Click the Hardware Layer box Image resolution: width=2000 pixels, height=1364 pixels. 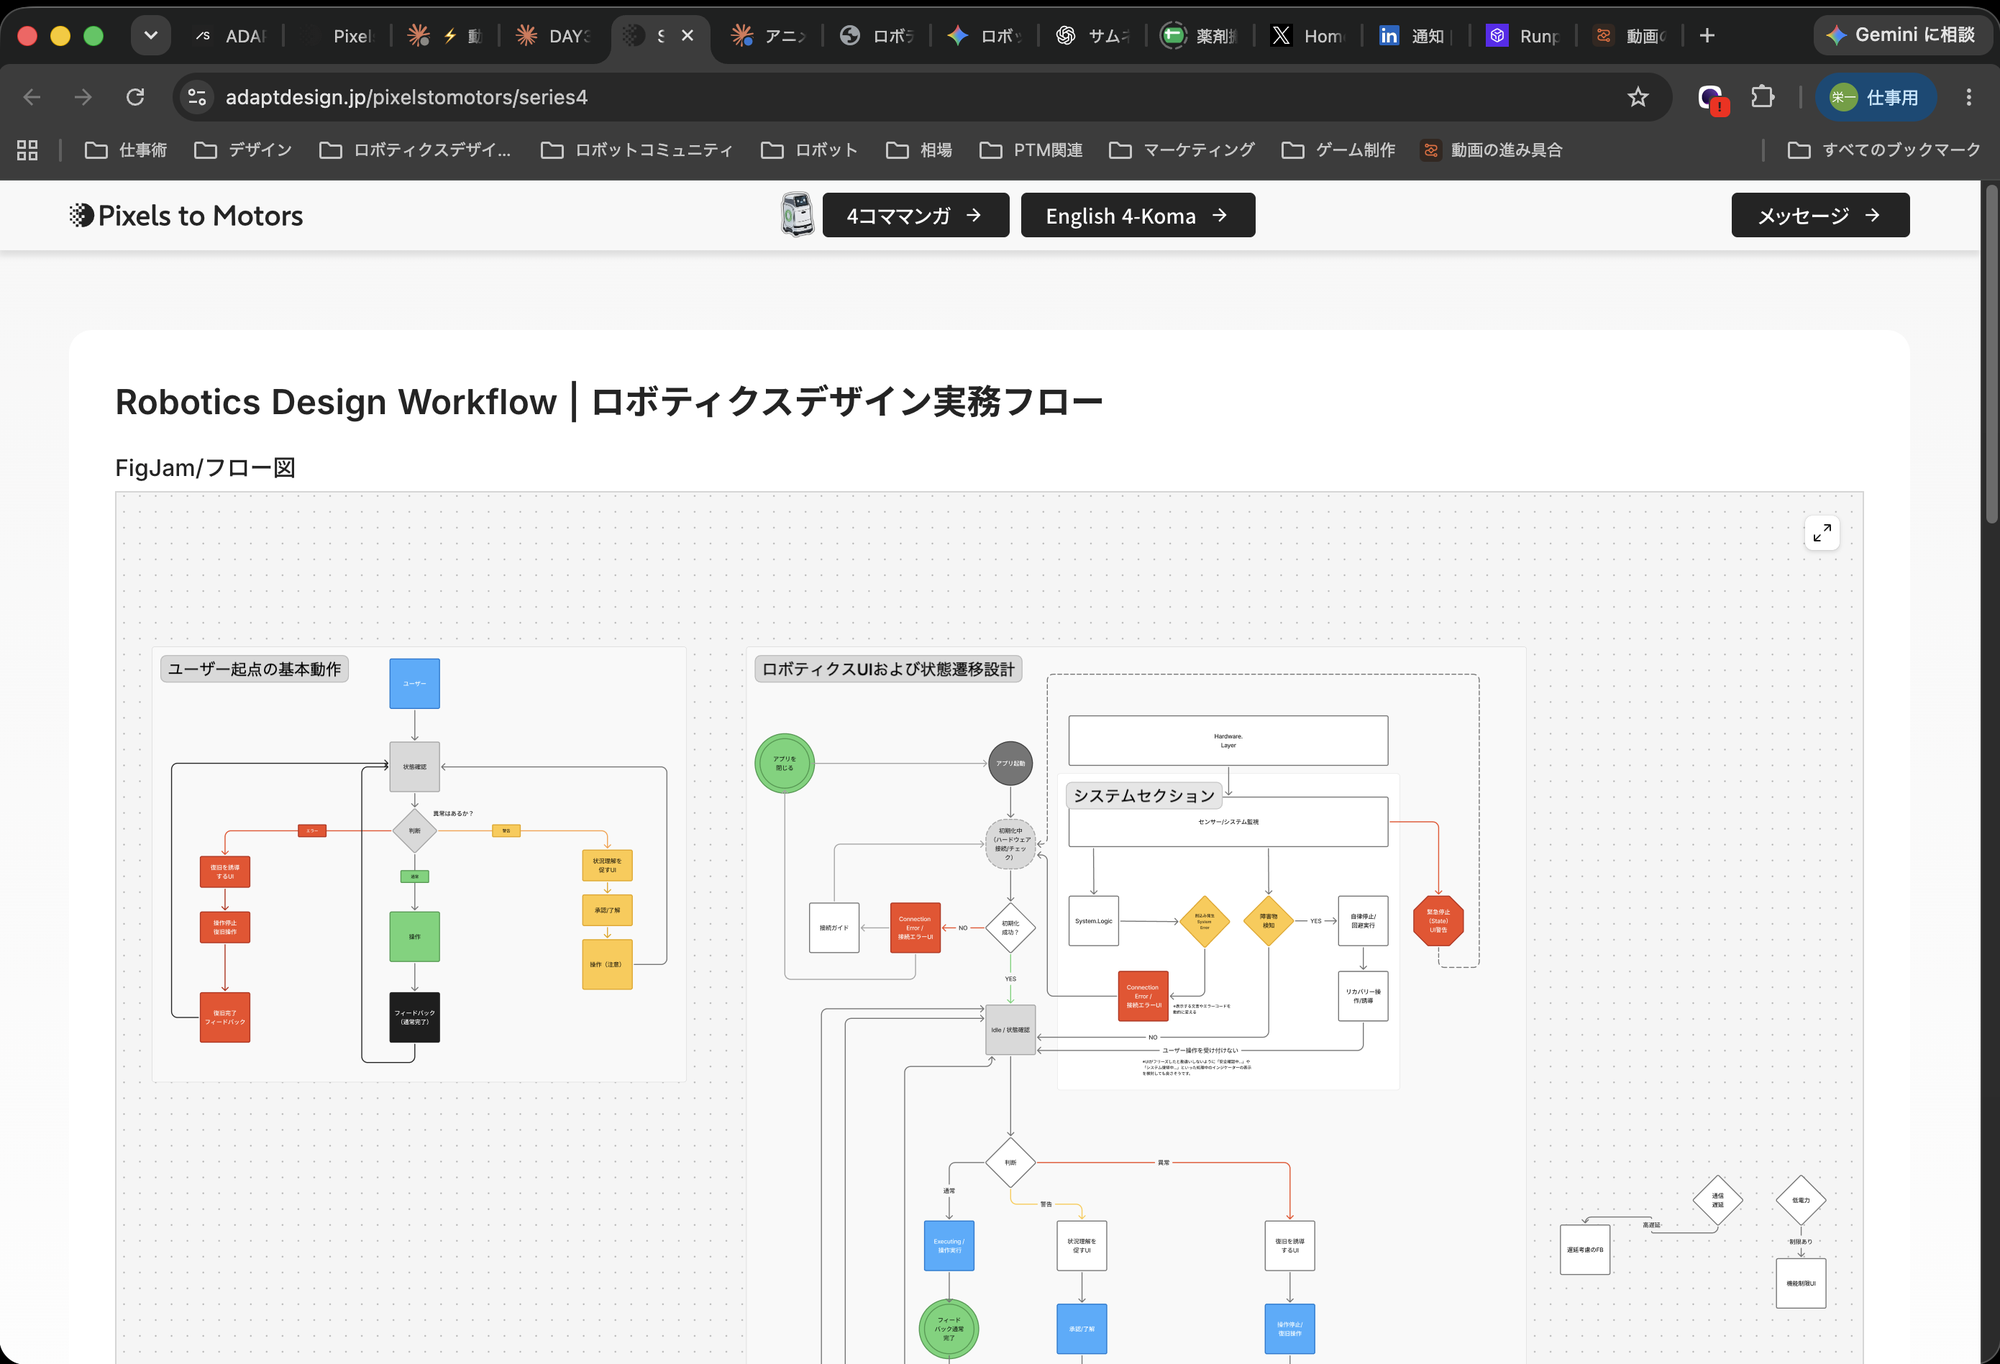(x=1228, y=741)
